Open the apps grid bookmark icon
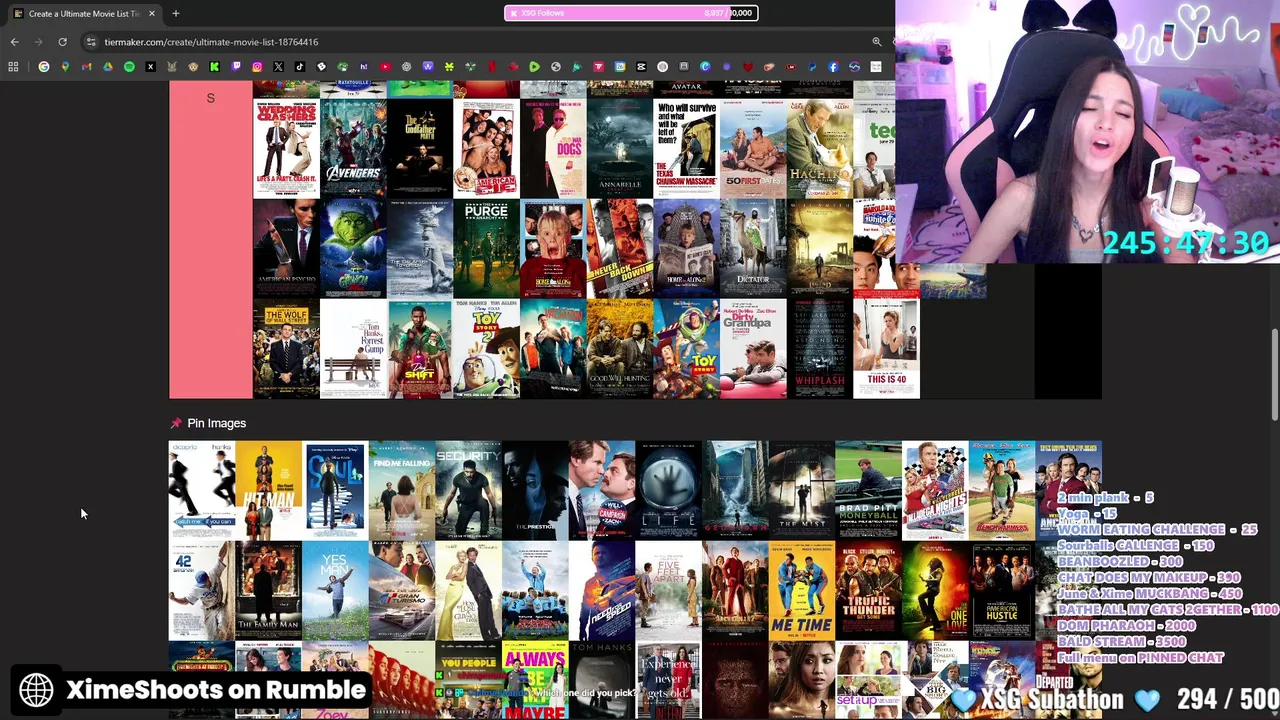 tap(13, 67)
